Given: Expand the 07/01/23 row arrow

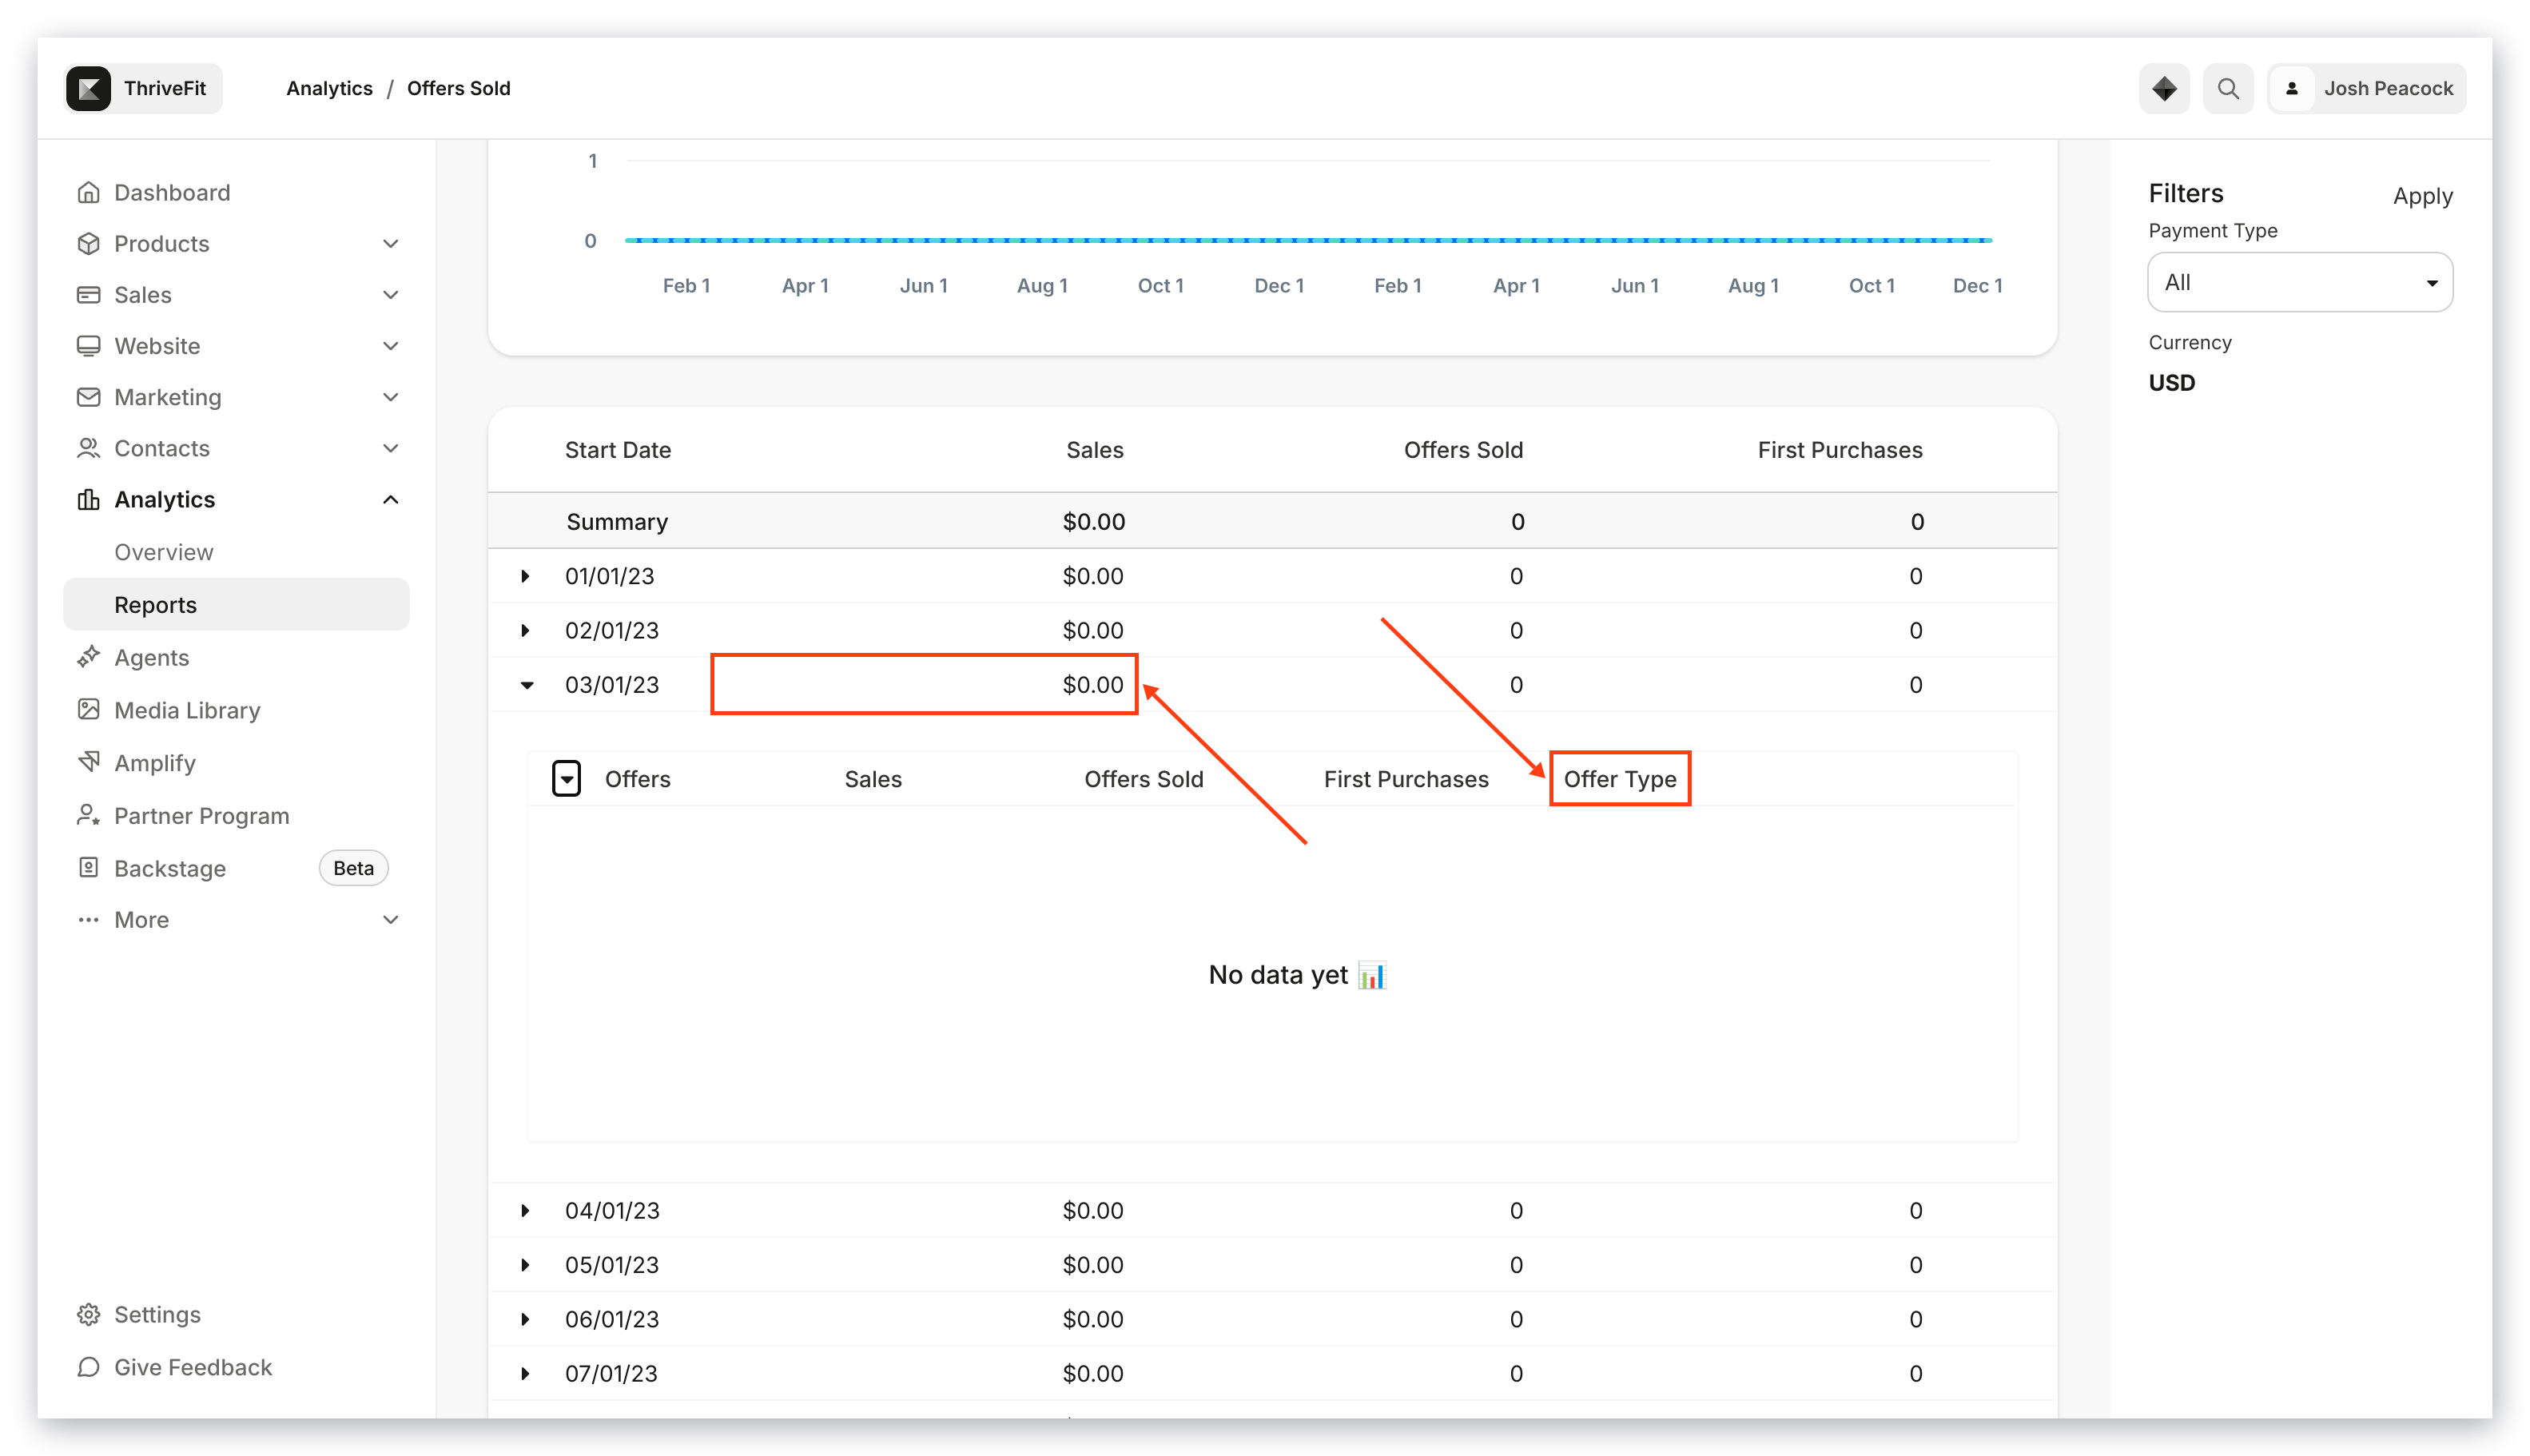Looking at the screenshot, I should (525, 1373).
